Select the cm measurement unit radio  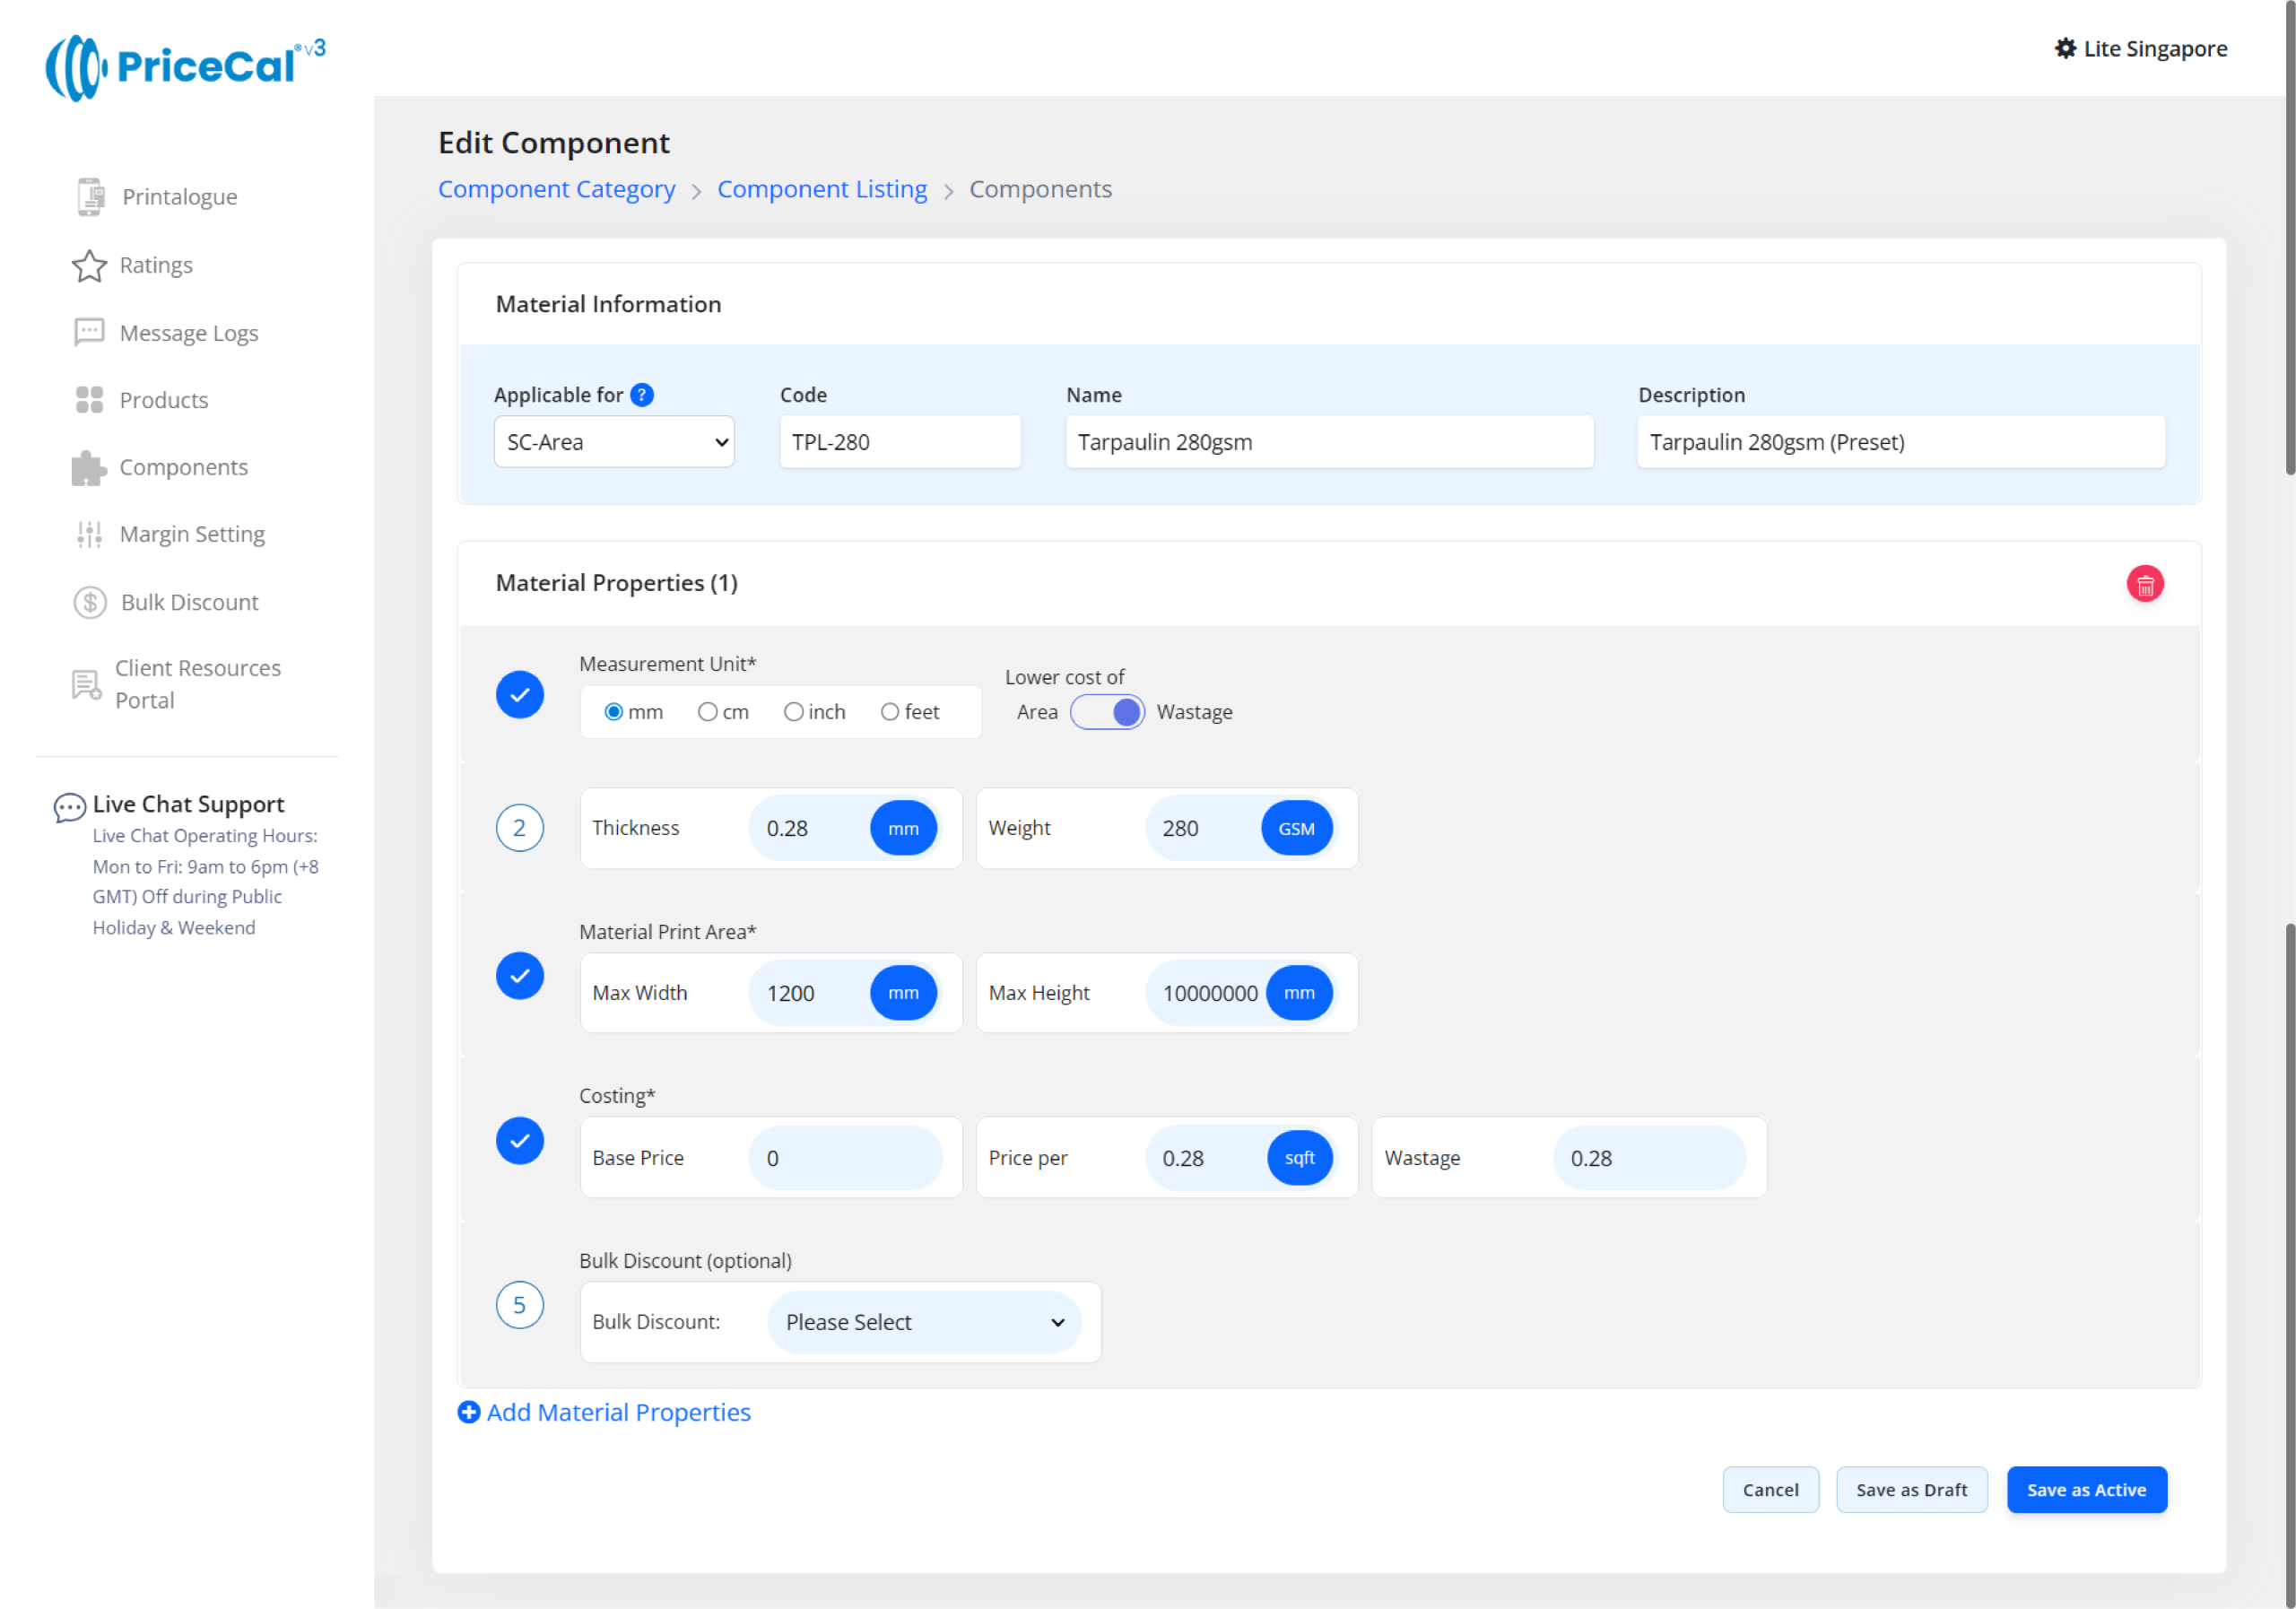(707, 712)
